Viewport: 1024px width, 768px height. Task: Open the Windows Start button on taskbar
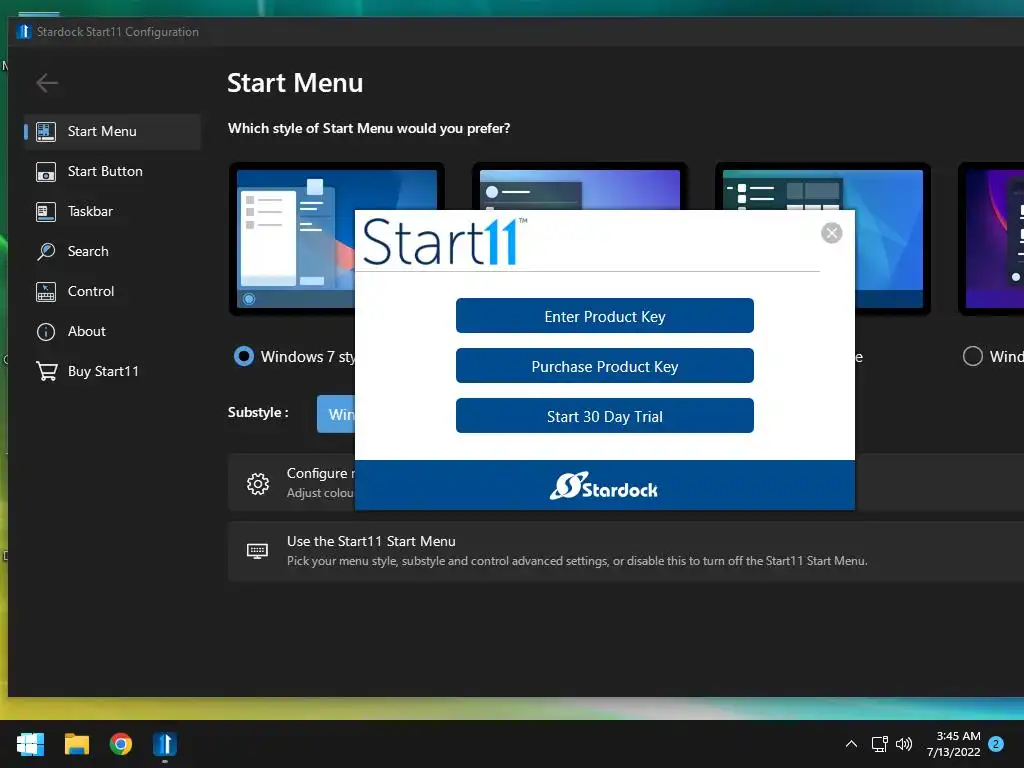click(31, 744)
